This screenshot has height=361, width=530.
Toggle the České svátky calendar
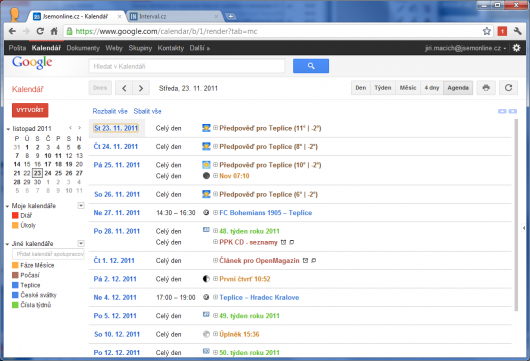[15, 295]
